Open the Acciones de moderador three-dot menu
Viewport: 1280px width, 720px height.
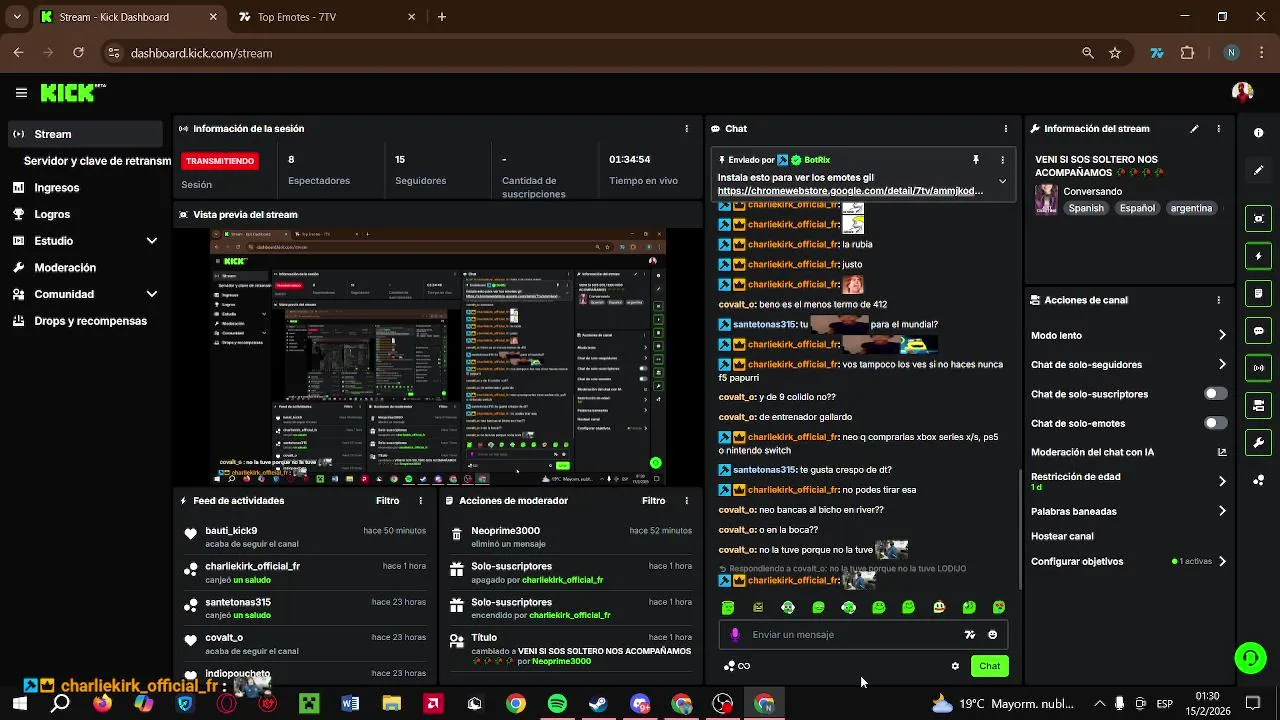[x=686, y=501]
